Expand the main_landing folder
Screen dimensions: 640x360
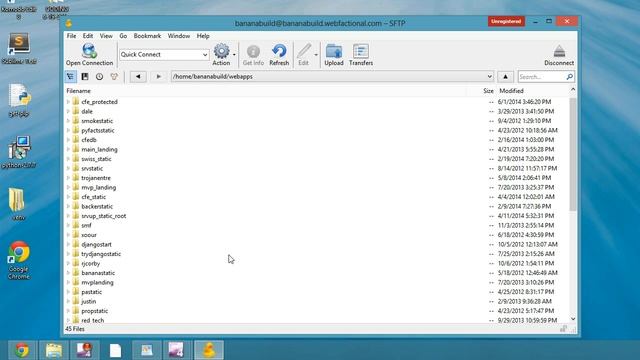tap(69, 149)
